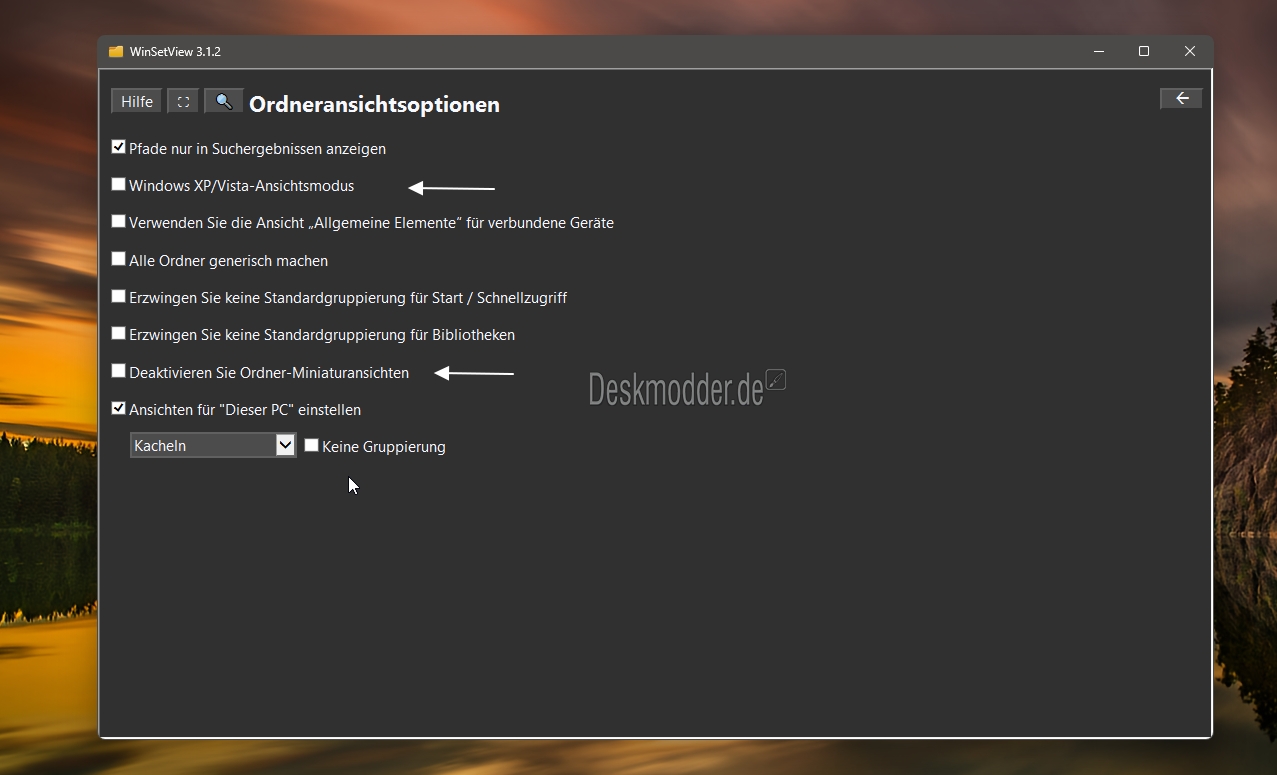Toggle Deaktivieren Sie Ordner-Miniaturansichten checkbox
Screen dimensions: 1277x775
pos(119,371)
